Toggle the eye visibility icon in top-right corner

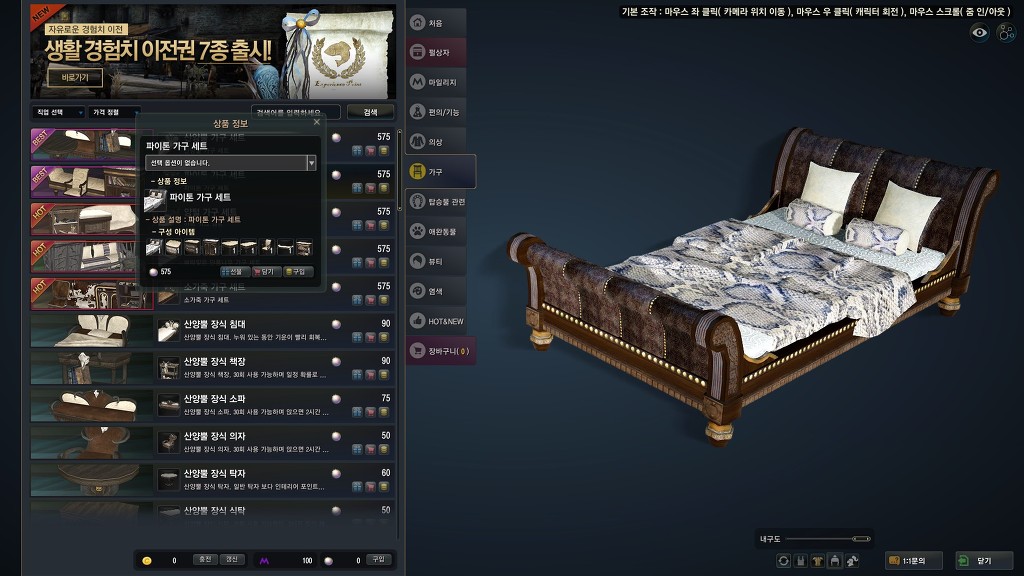coord(979,33)
